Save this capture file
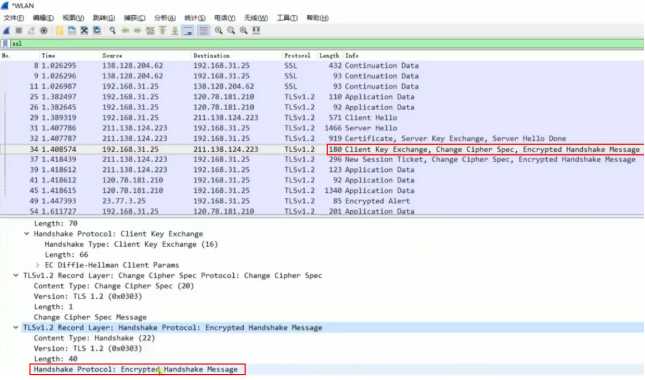 point(72,30)
